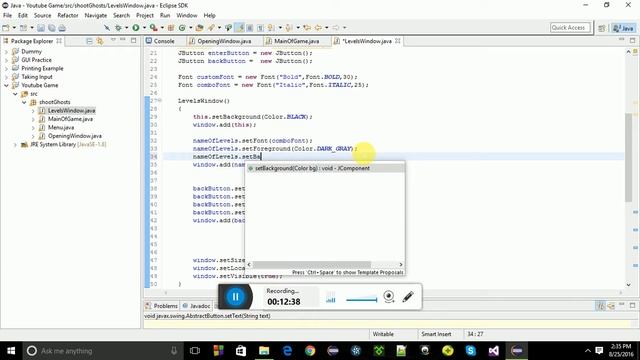Expand the Taking Input project
640x360 pixels.
click(6, 77)
